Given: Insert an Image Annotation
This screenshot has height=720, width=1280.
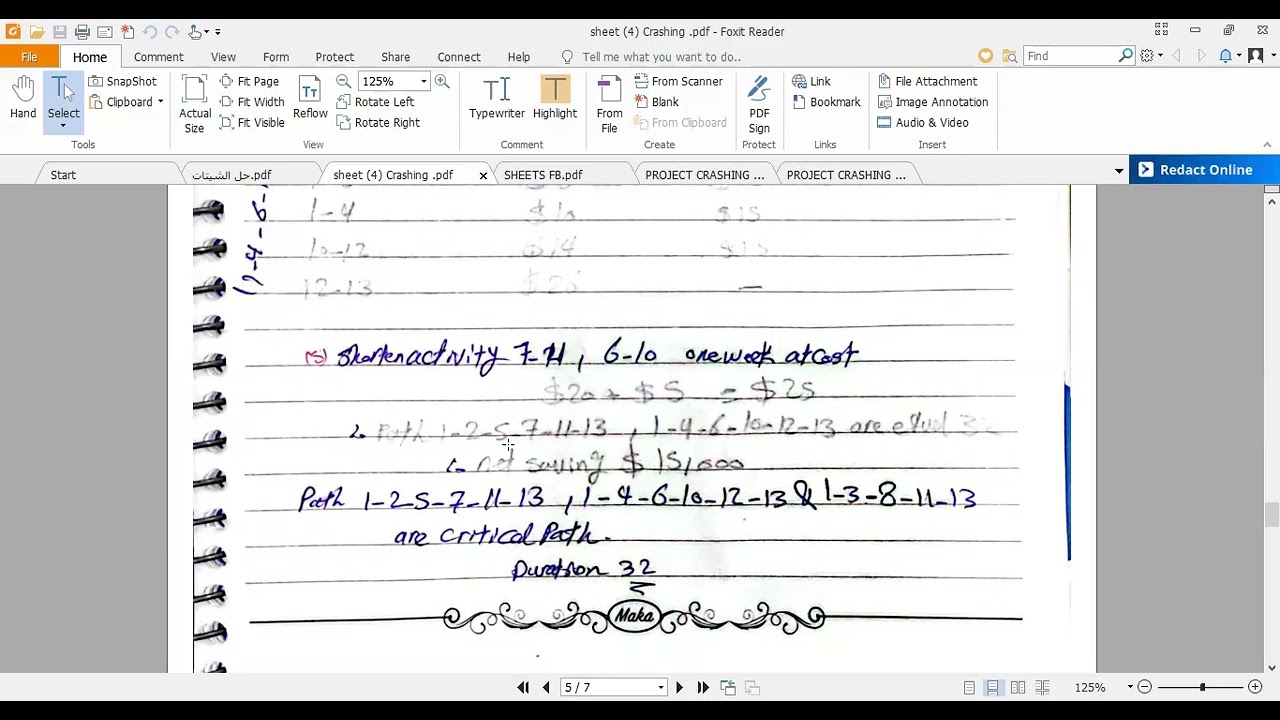Looking at the screenshot, I should point(932,102).
